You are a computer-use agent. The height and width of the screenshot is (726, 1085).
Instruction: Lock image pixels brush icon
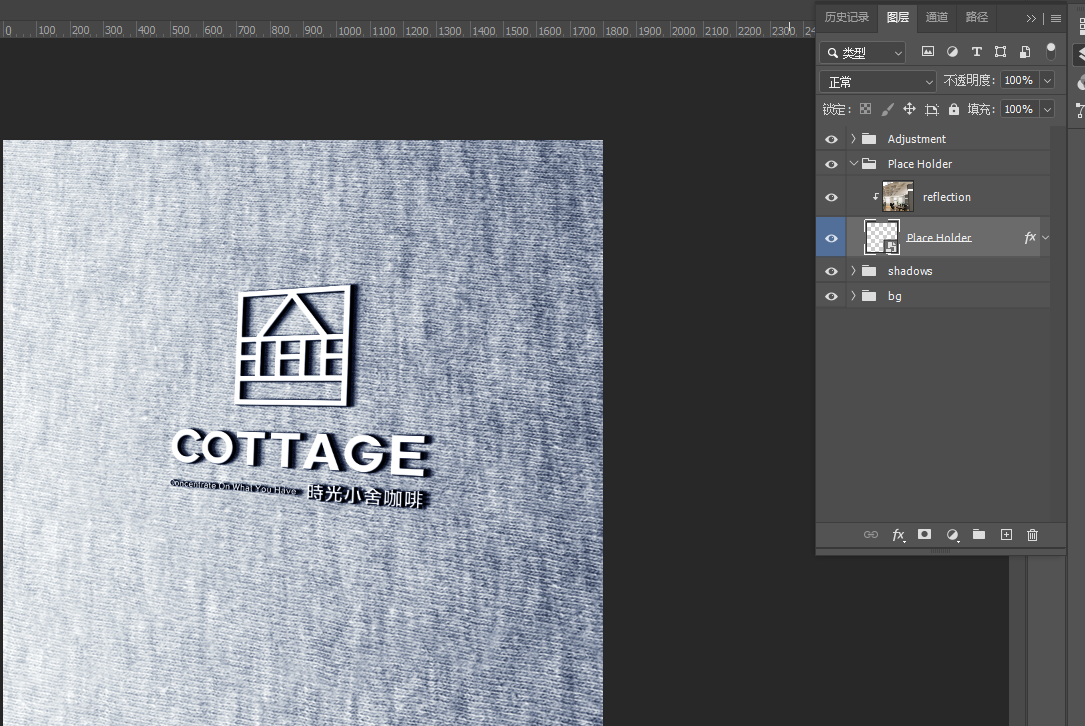pyautogui.click(x=887, y=109)
